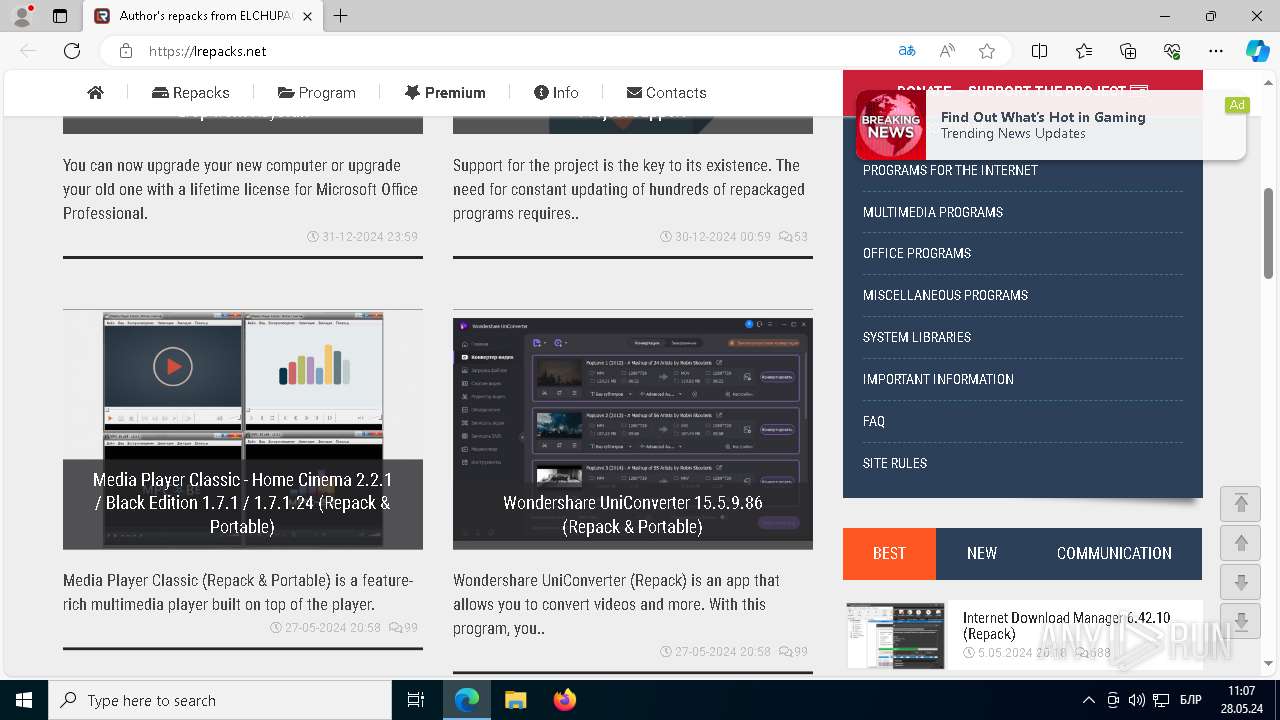
Task: Open FAQ link in sidebar
Action: tap(874, 421)
